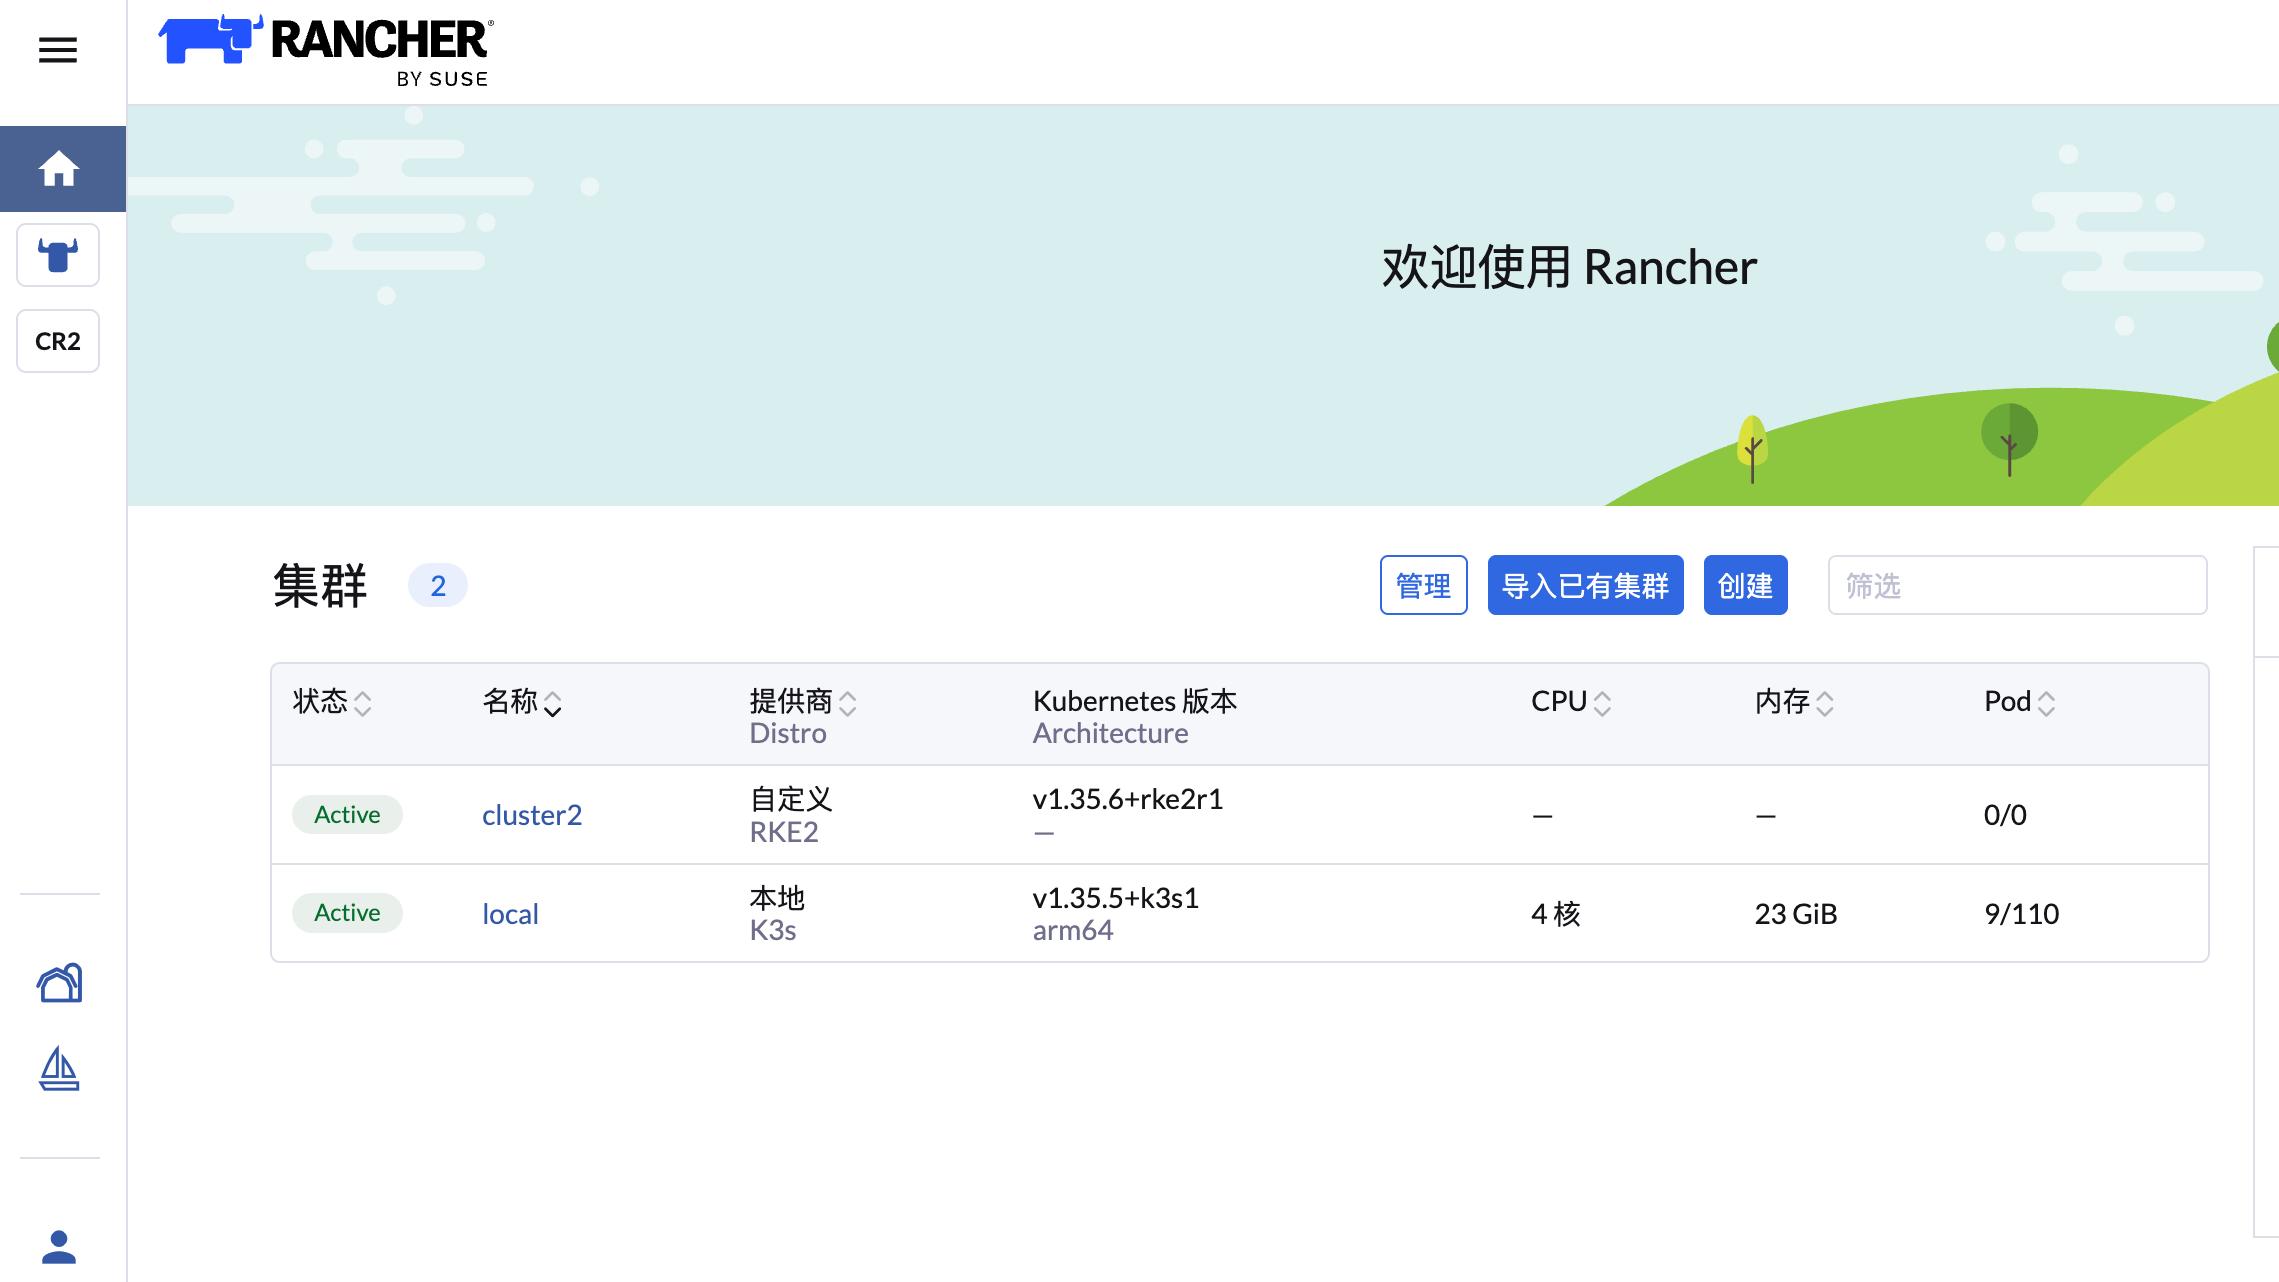Sort the table by 状态 column
Screen dimensions: 2279x1282
coord(332,702)
